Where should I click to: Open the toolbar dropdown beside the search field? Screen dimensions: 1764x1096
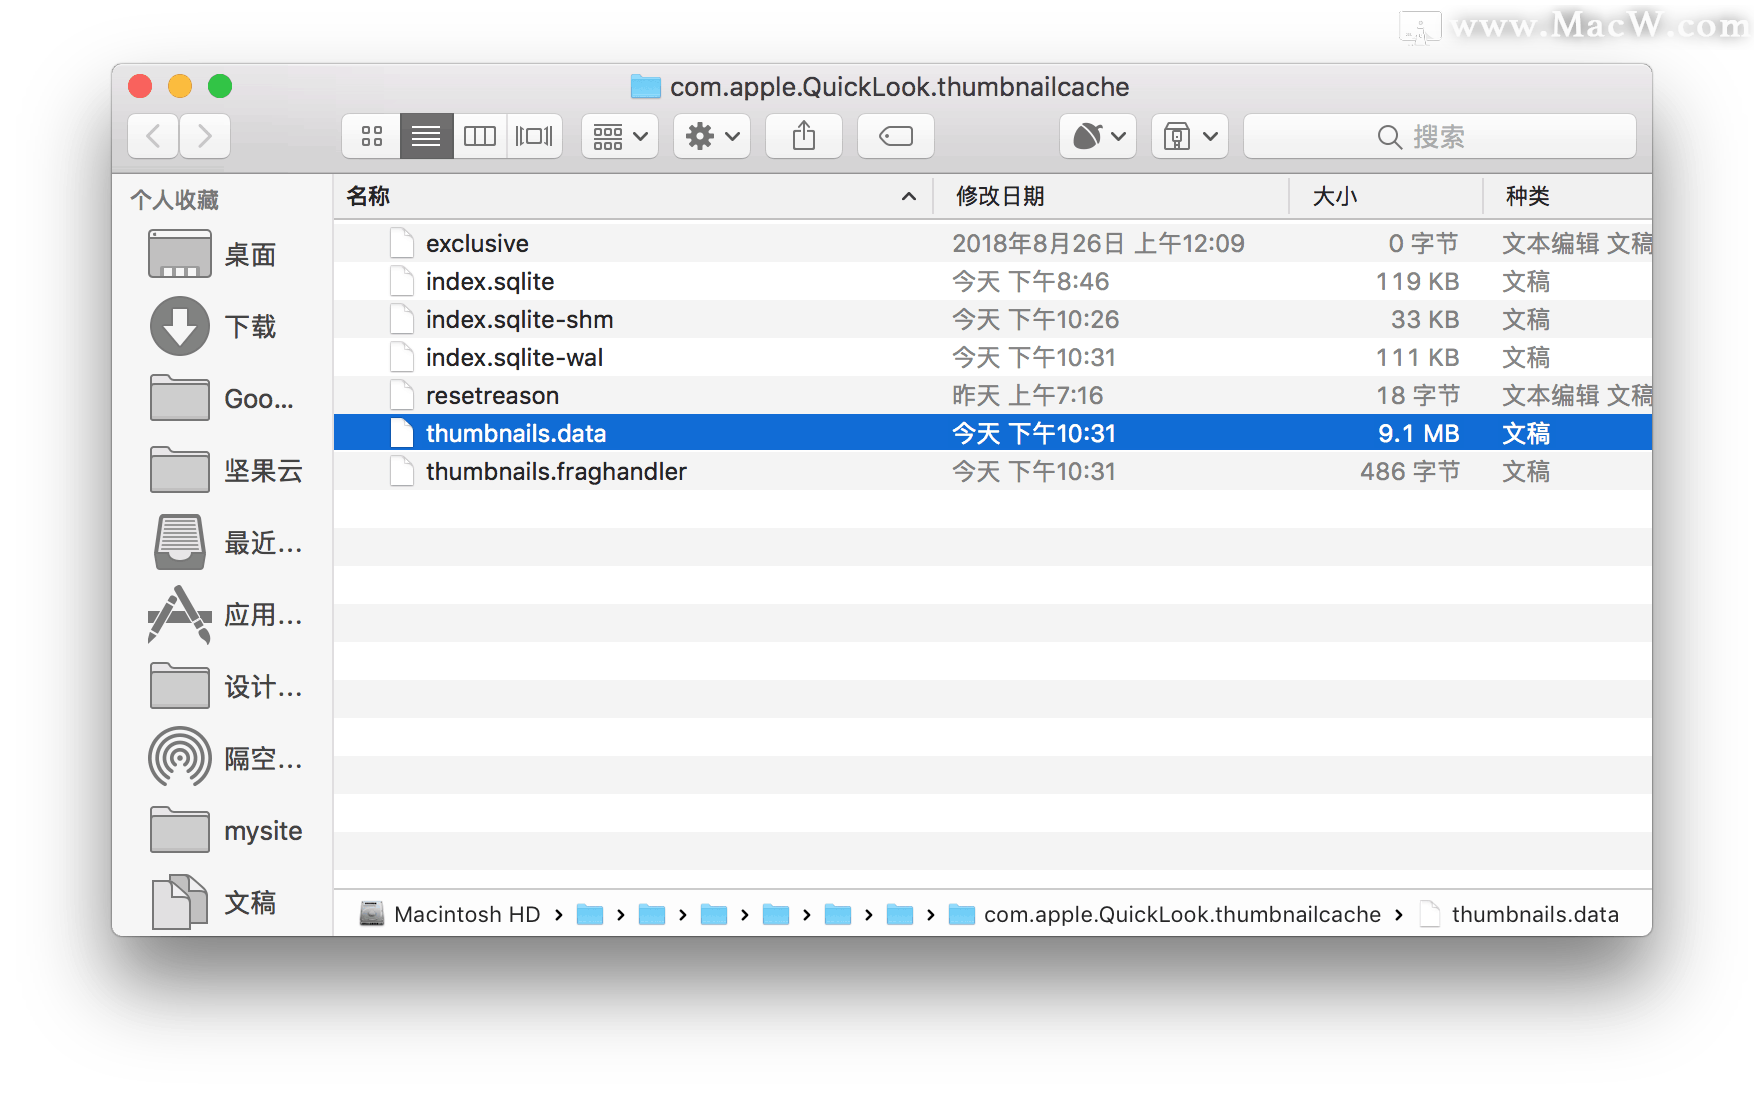[x=1190, y=136]
